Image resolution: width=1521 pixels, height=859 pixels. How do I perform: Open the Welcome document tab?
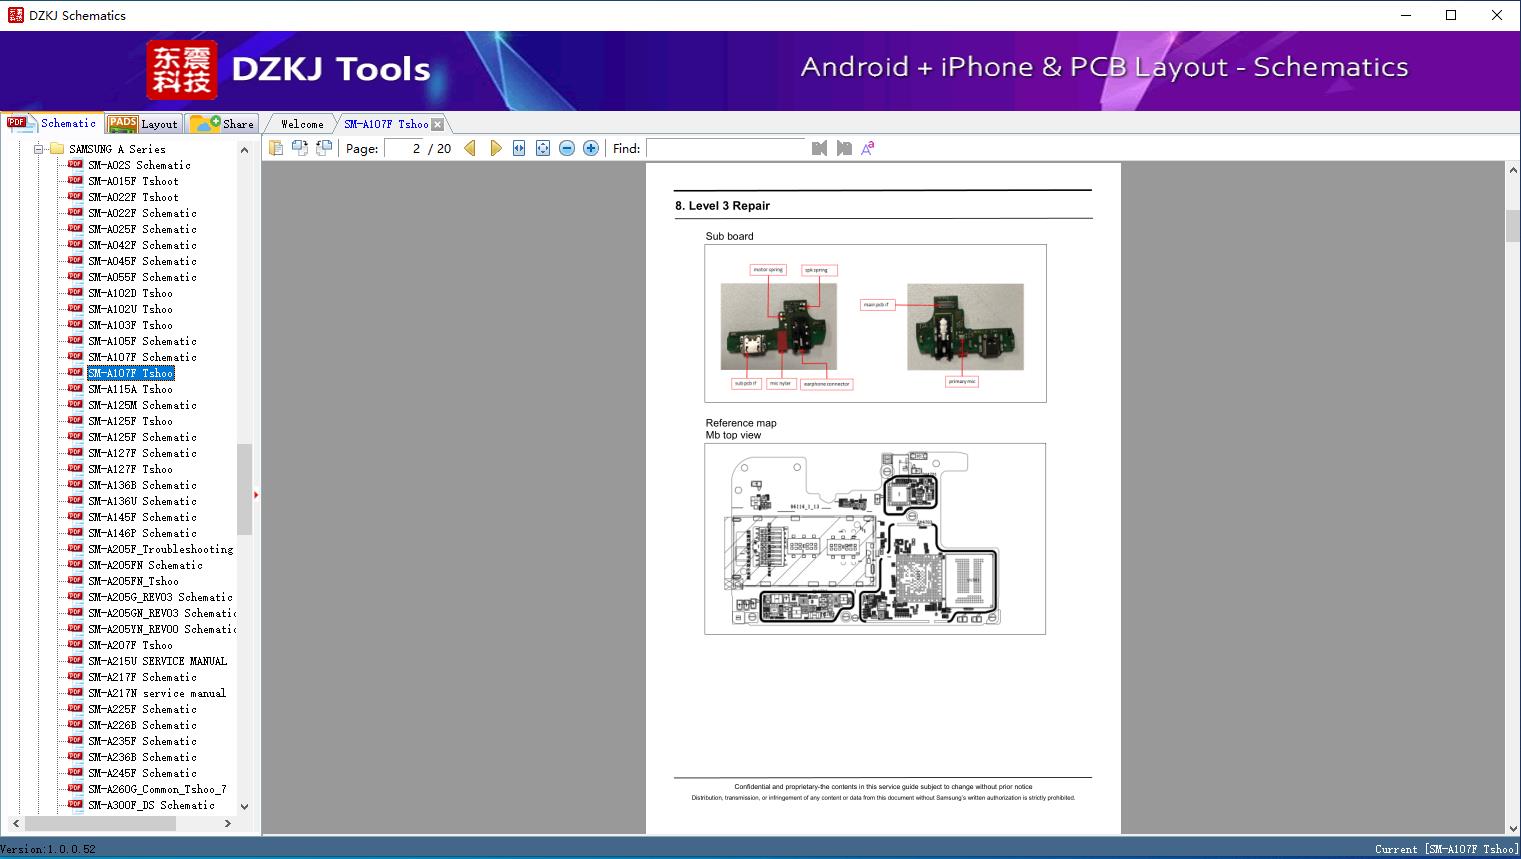[302, 124]
